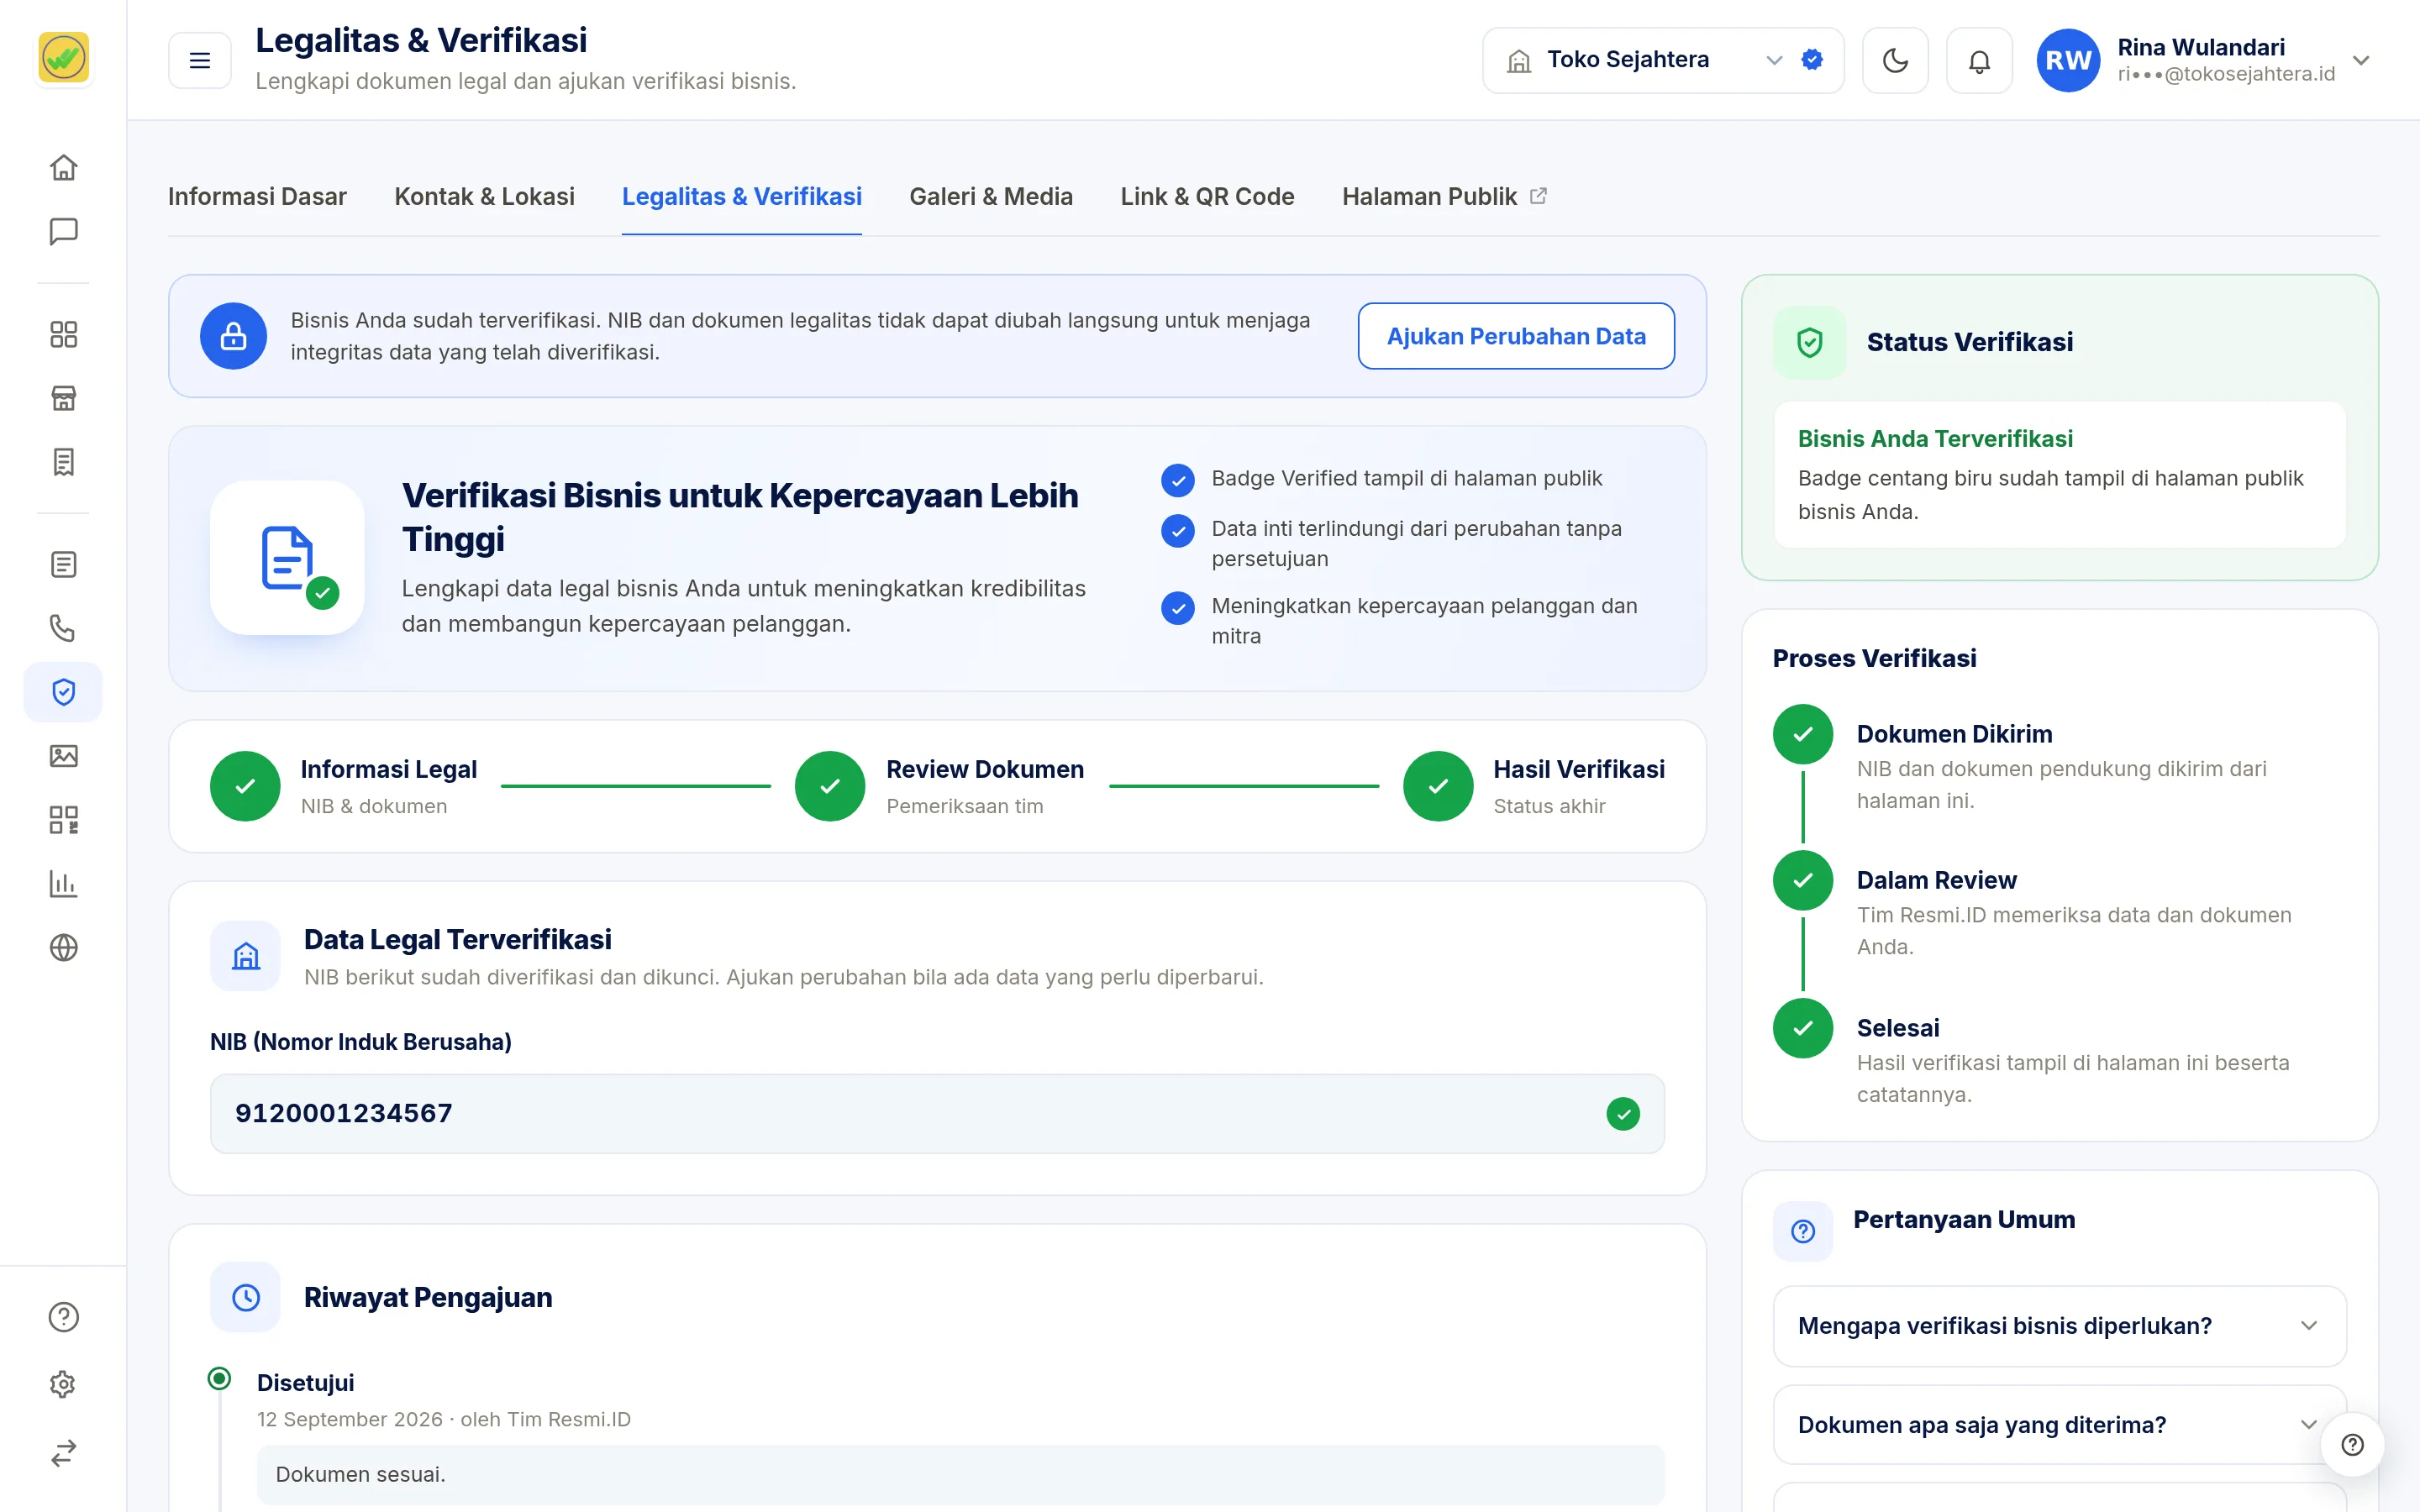Open the bar chart analytics icon
The image size is (2420, 1512).
click(x=63, y=883)
